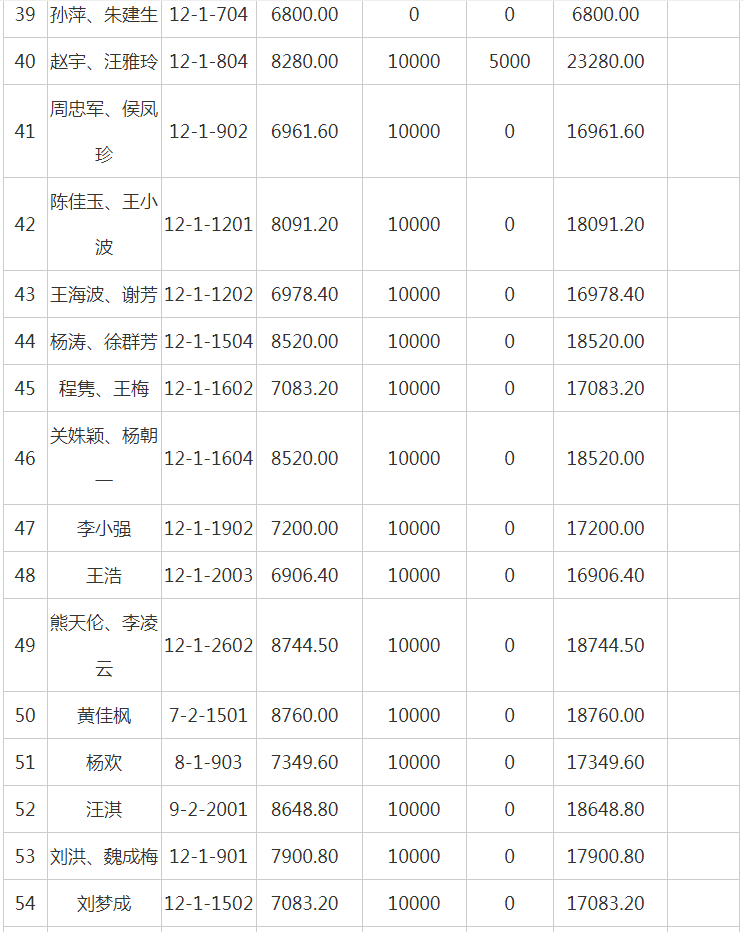Select room number 12-1-804
Viewport: 744px width, 932px height.
pos(208,61)
